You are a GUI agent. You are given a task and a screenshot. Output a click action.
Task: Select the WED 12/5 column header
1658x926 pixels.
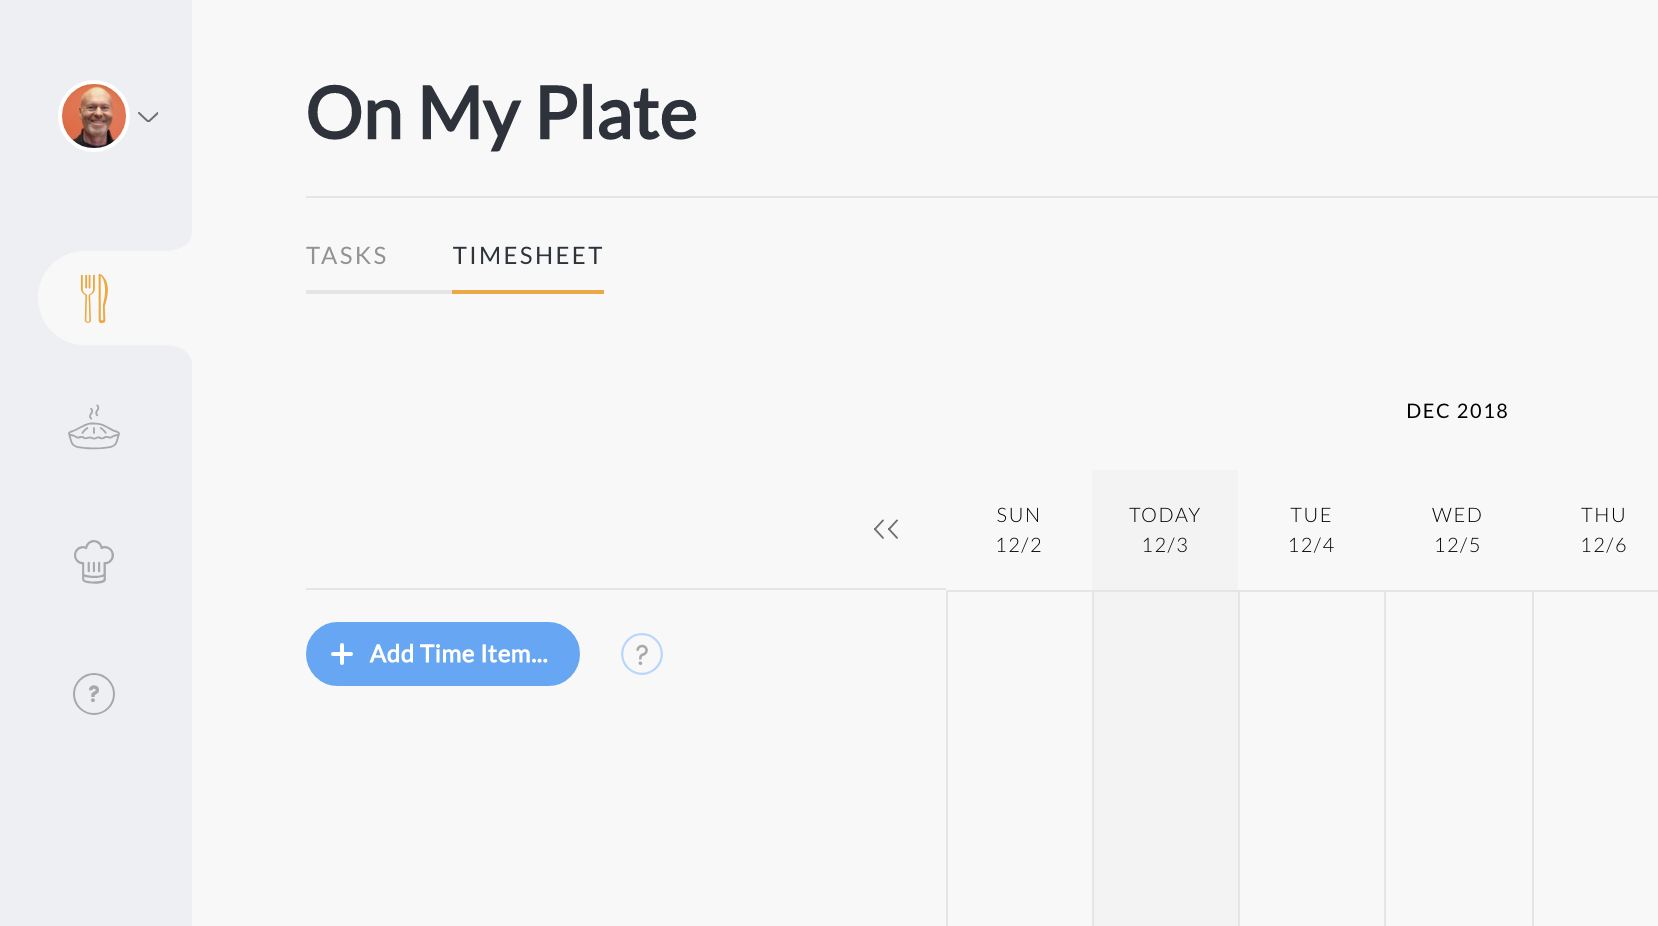(1456, 528)
